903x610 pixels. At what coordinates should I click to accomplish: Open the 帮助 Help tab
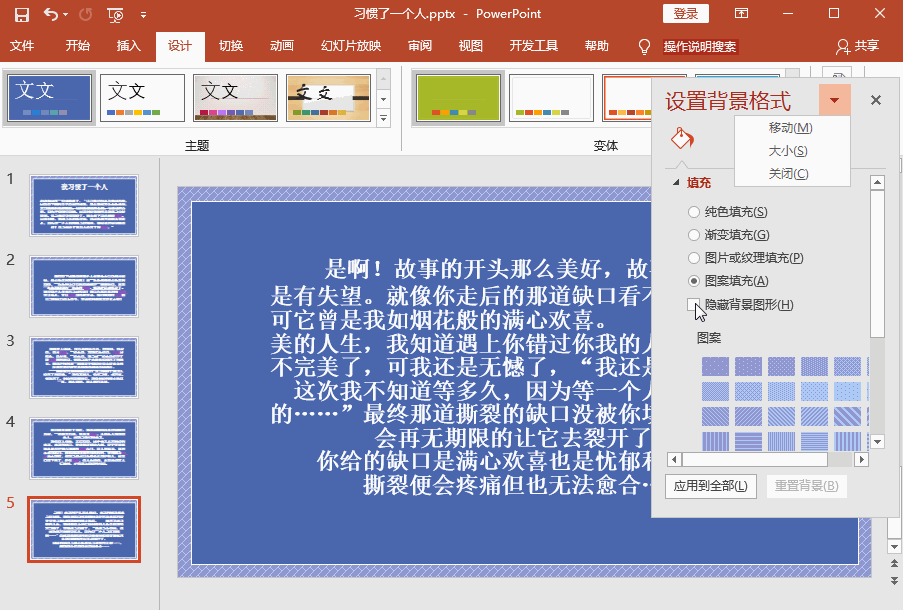[x=597, y=46]
